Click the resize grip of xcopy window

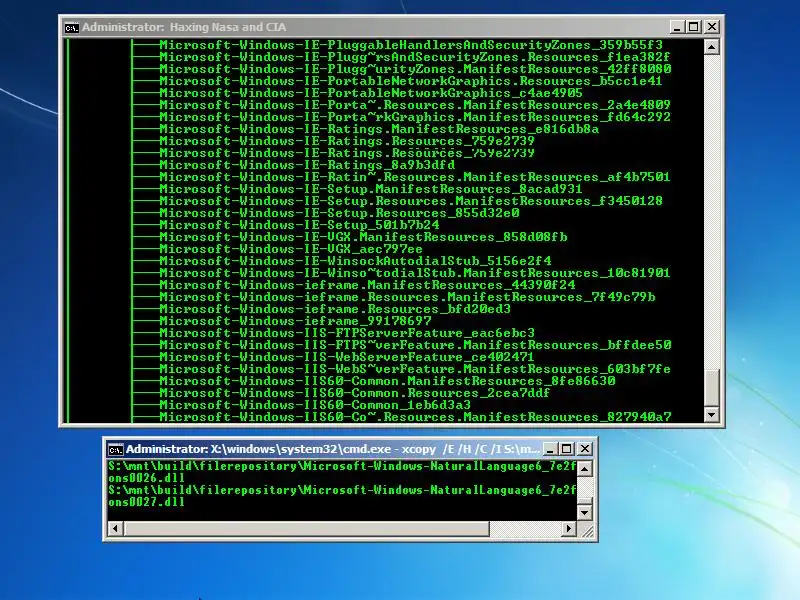587,531
